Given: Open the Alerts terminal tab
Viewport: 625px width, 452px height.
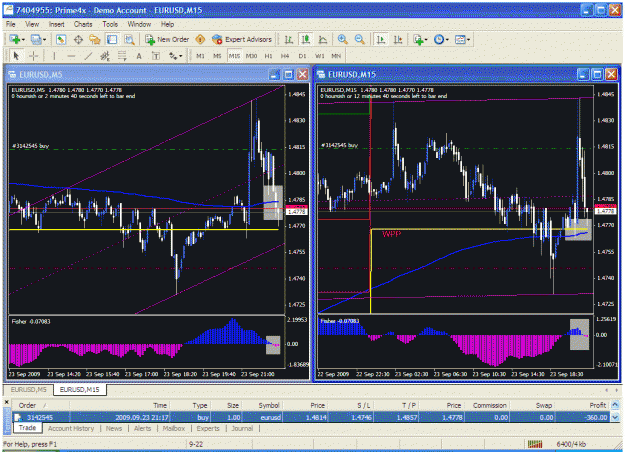Looking at the screenshot, I should click(x=142, y=428).
